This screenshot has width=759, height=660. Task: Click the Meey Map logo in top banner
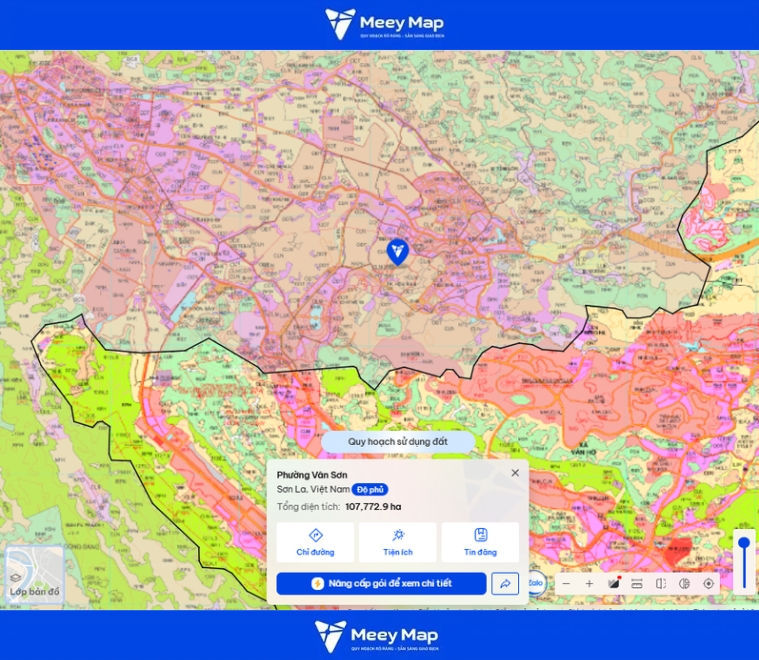[385, 23]
